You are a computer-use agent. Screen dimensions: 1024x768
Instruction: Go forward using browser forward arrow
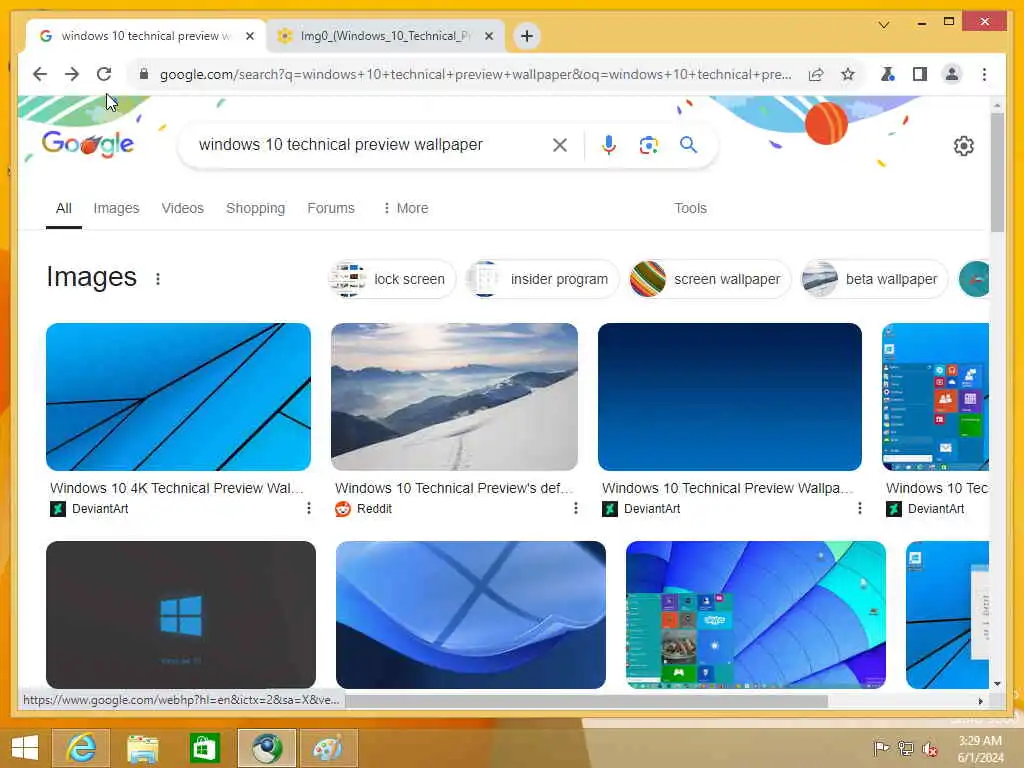point(72,74)
